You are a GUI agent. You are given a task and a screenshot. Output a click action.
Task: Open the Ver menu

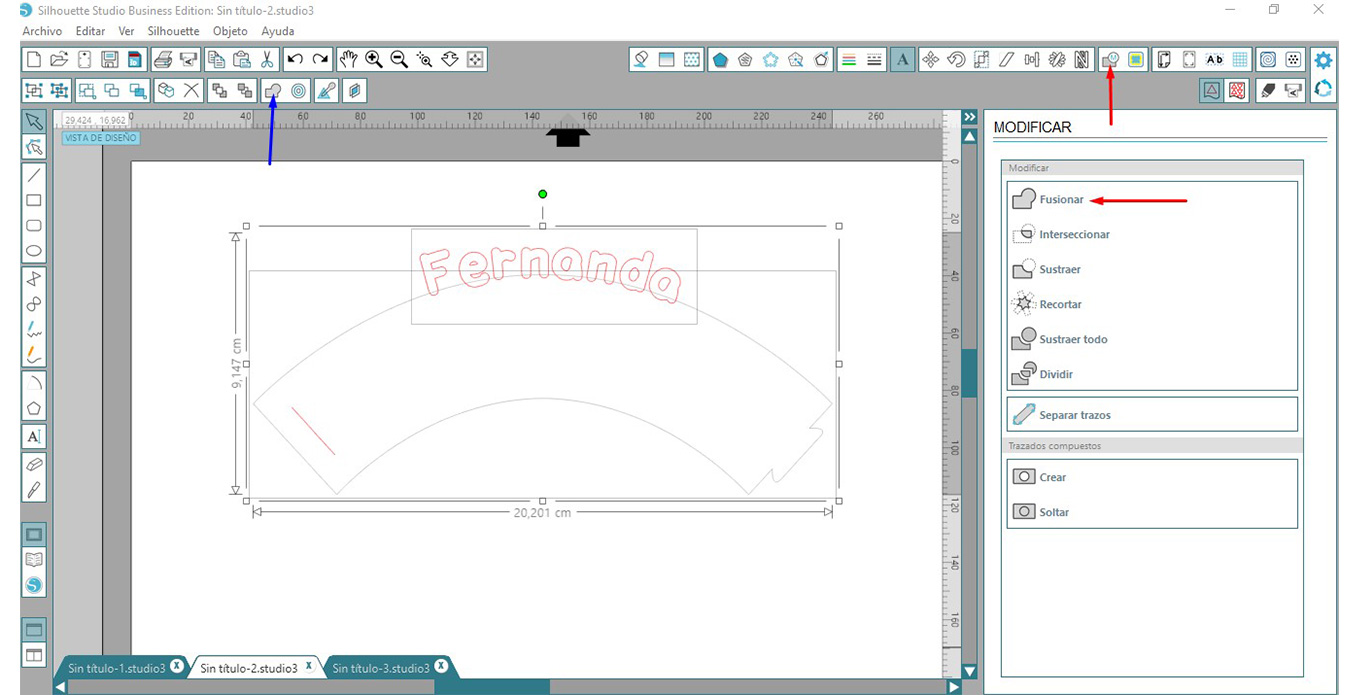click(x=126, y=31)
